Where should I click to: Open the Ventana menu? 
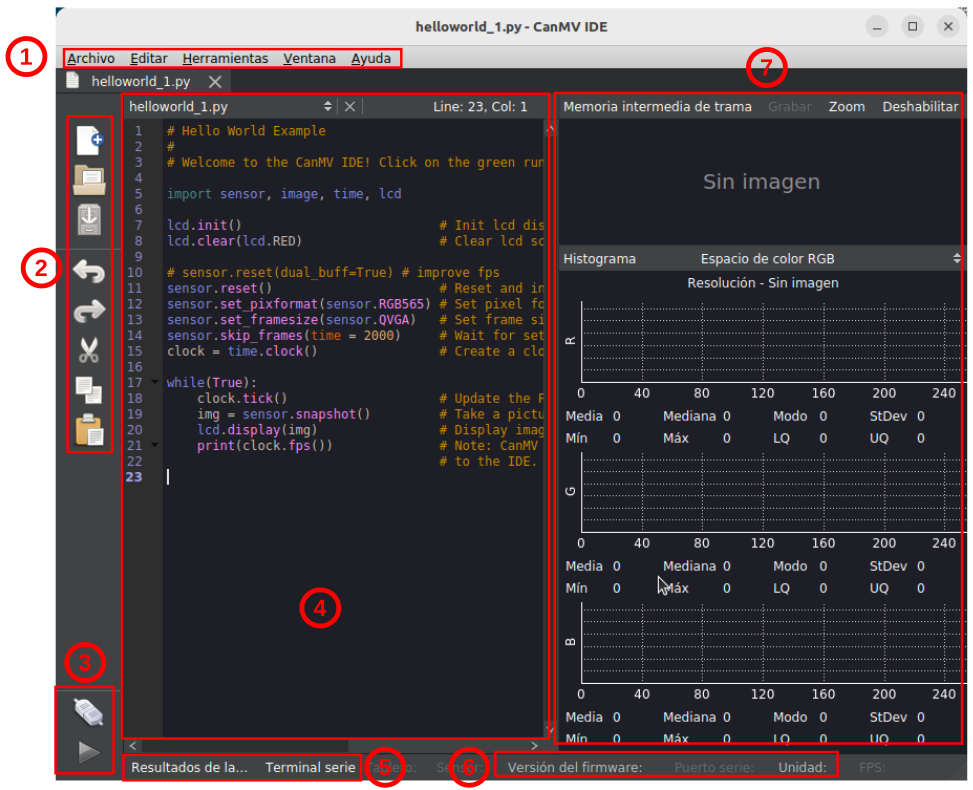pyautogui.click(x=310, y=58)
